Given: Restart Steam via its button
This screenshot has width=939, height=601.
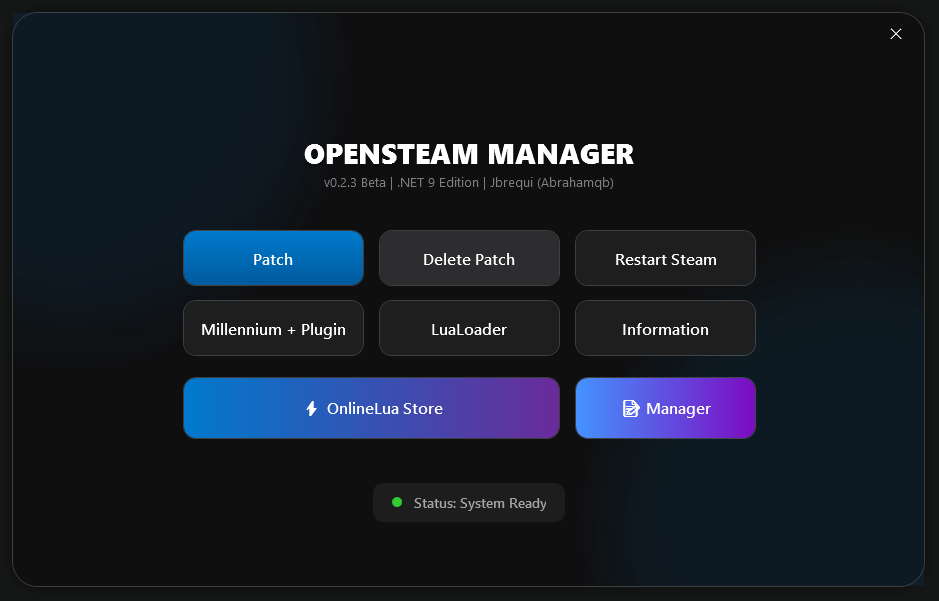Looking at the screenshot, I should (x=665, y=258).
